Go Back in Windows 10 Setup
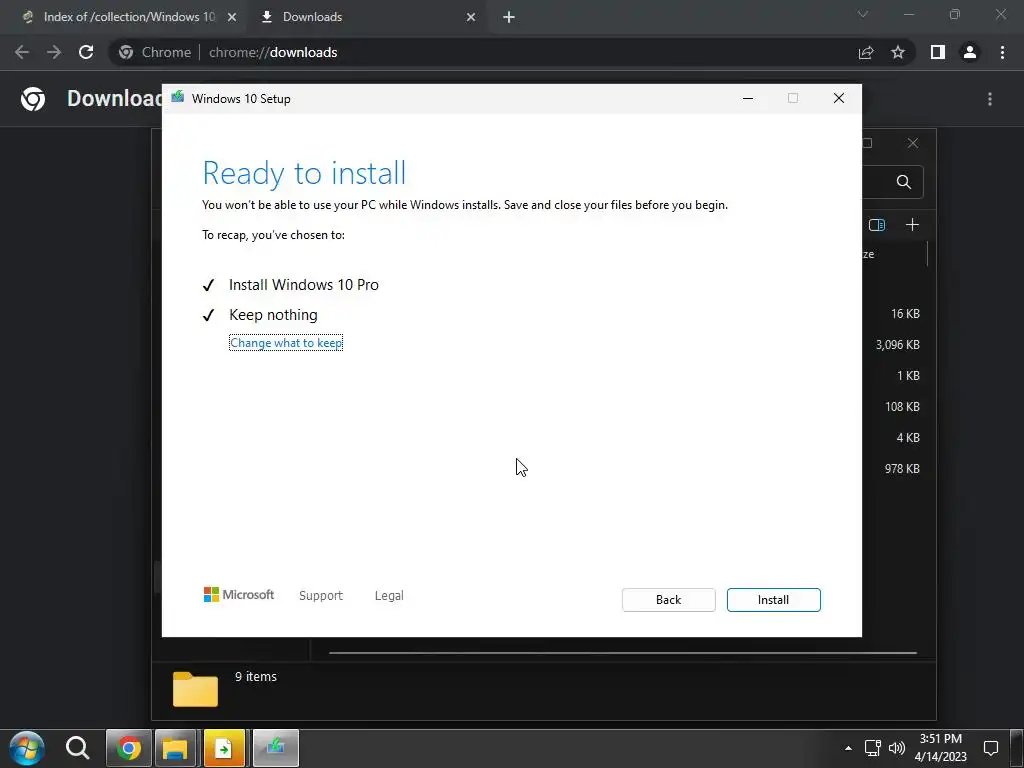Viewport: 1024px width, 768px height. tap(668, 600)
